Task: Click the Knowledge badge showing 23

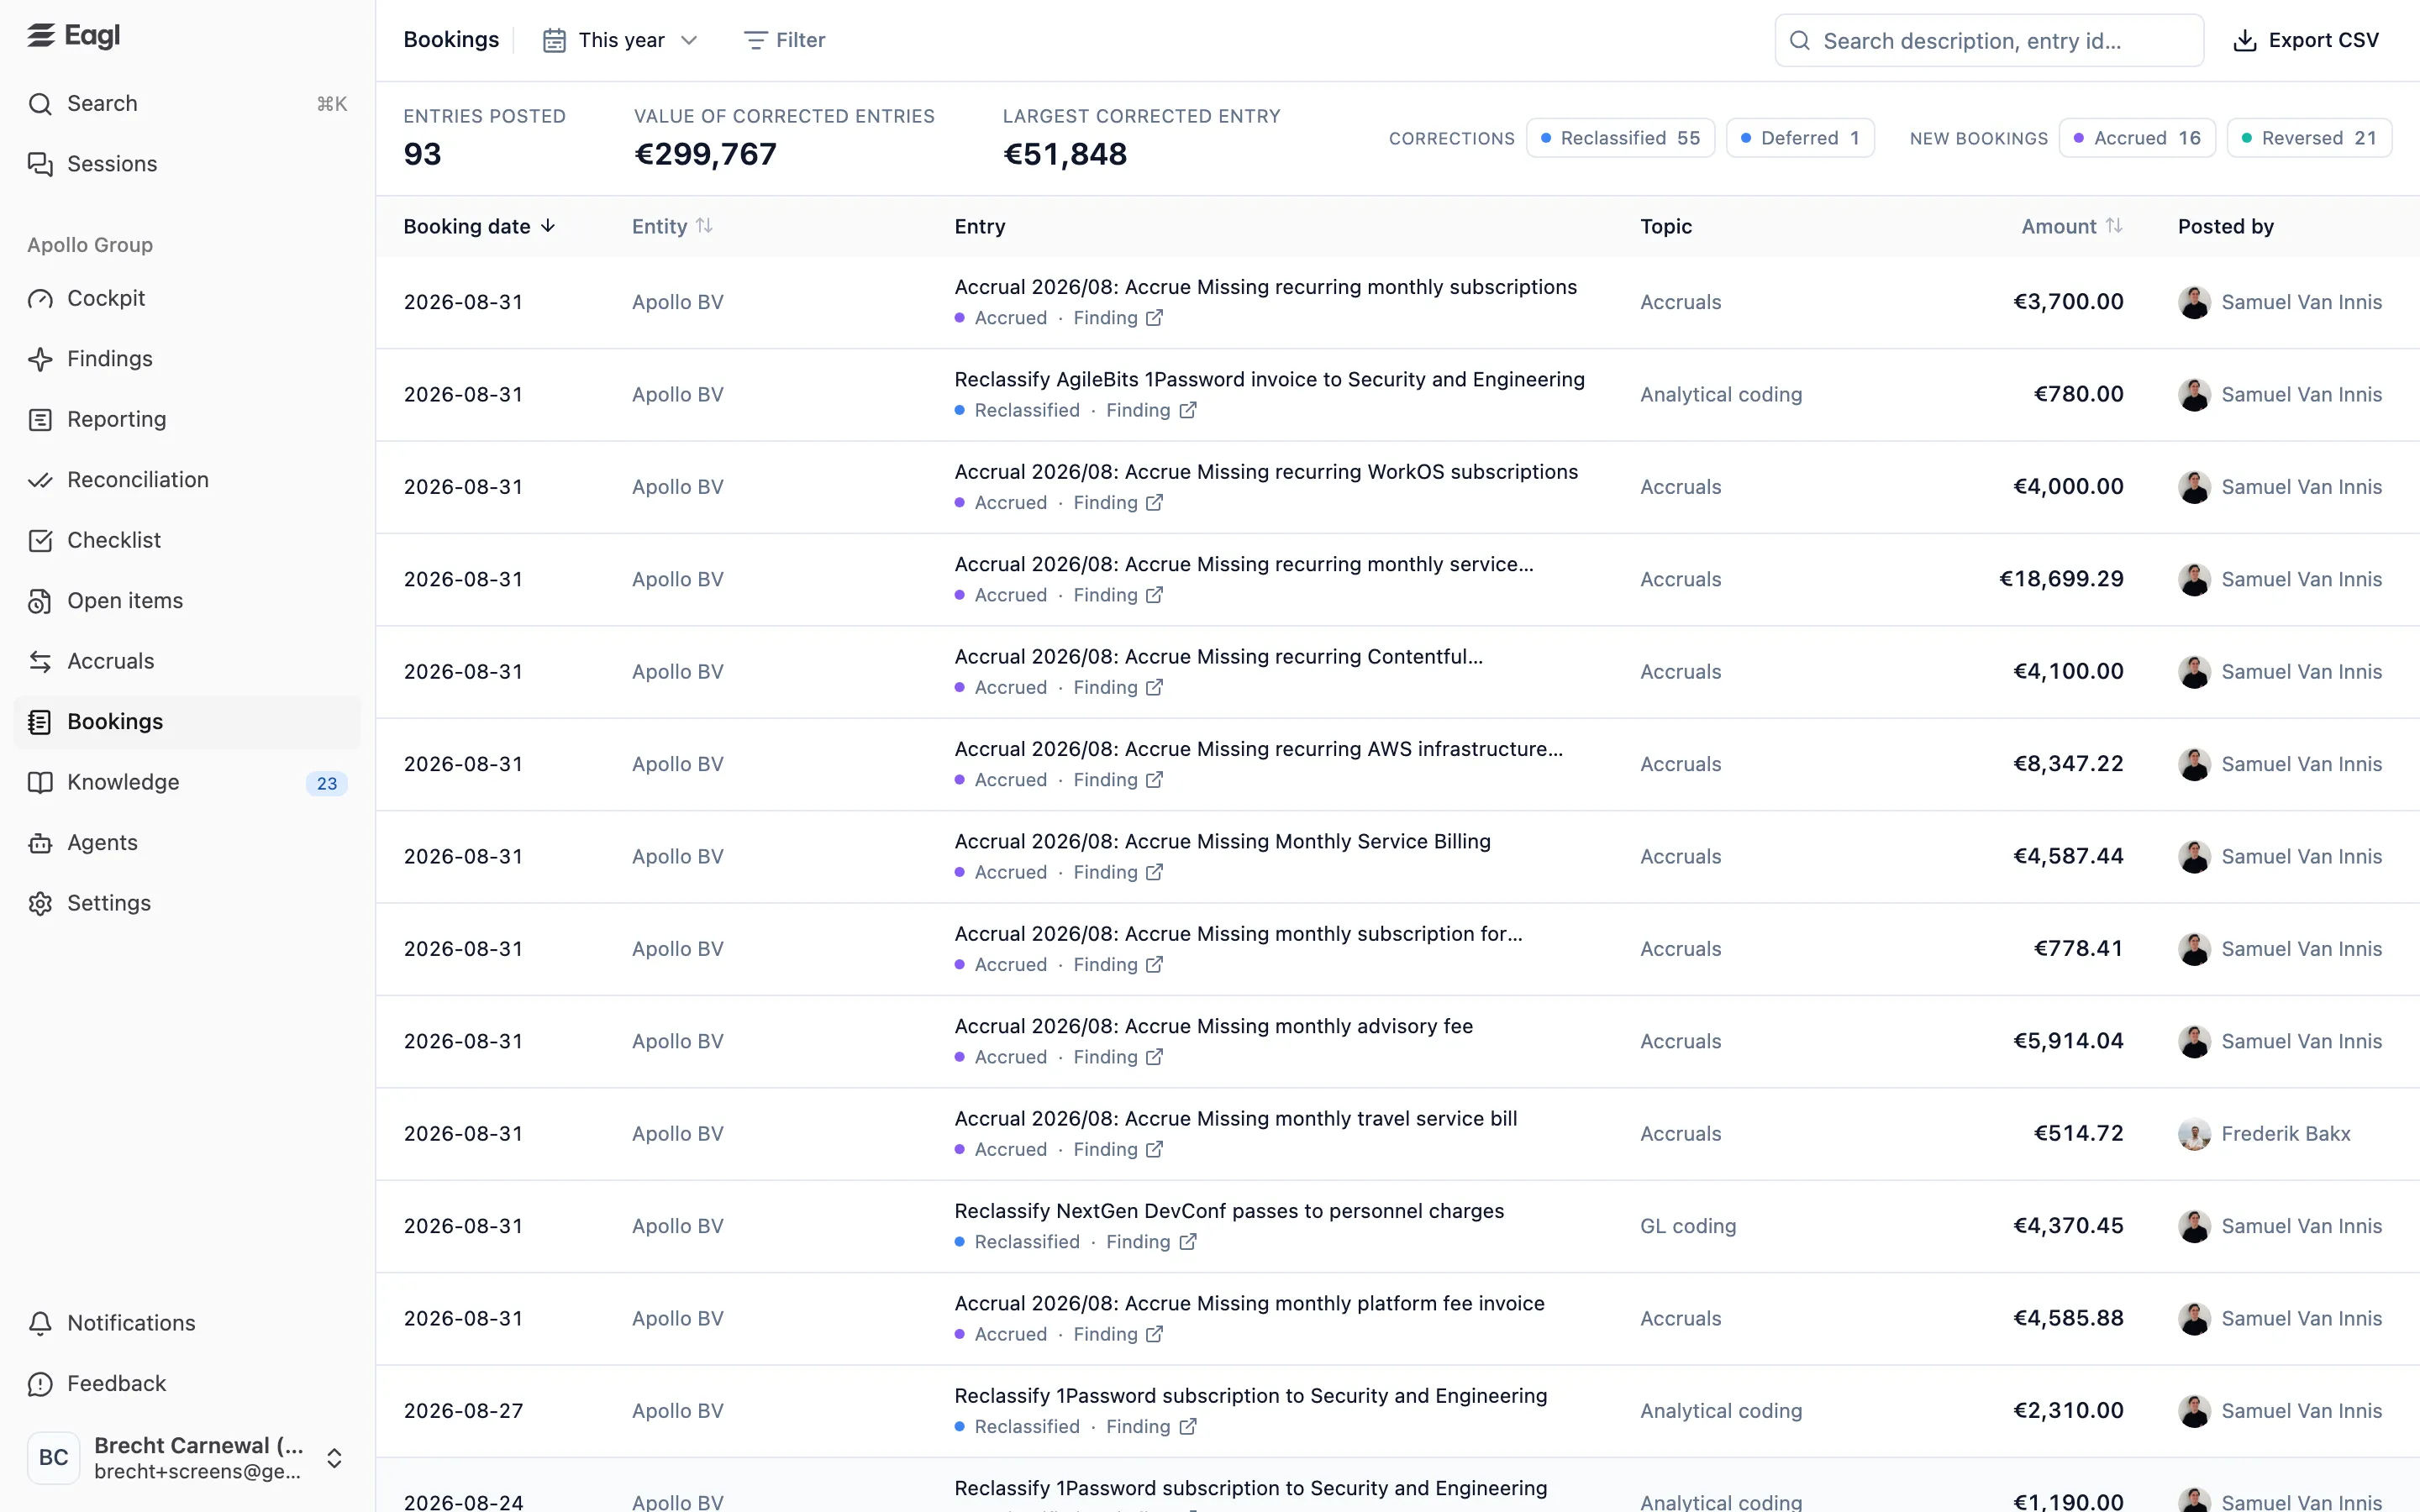Action: 327,783
